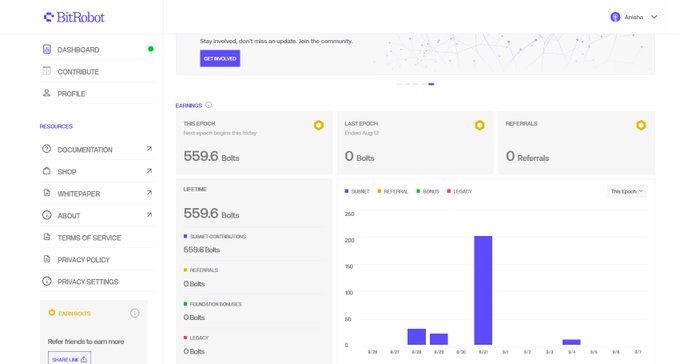The image size is (680, 364).
Task: Click the Lifetime heading
Action: coord(195,189)
